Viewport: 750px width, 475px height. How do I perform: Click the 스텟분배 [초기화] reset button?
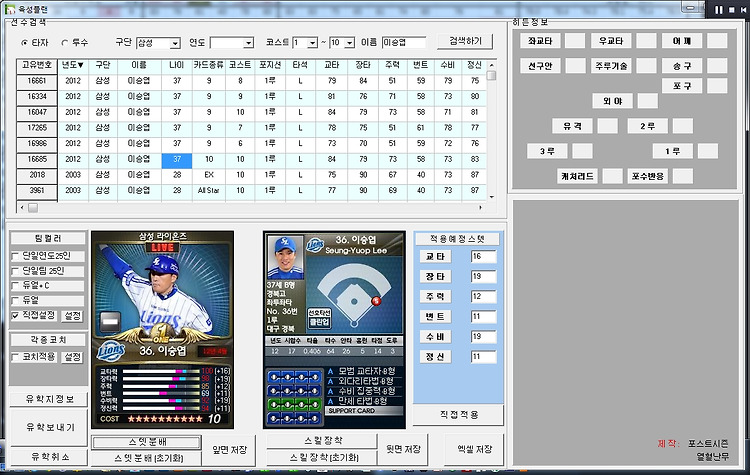146,458
